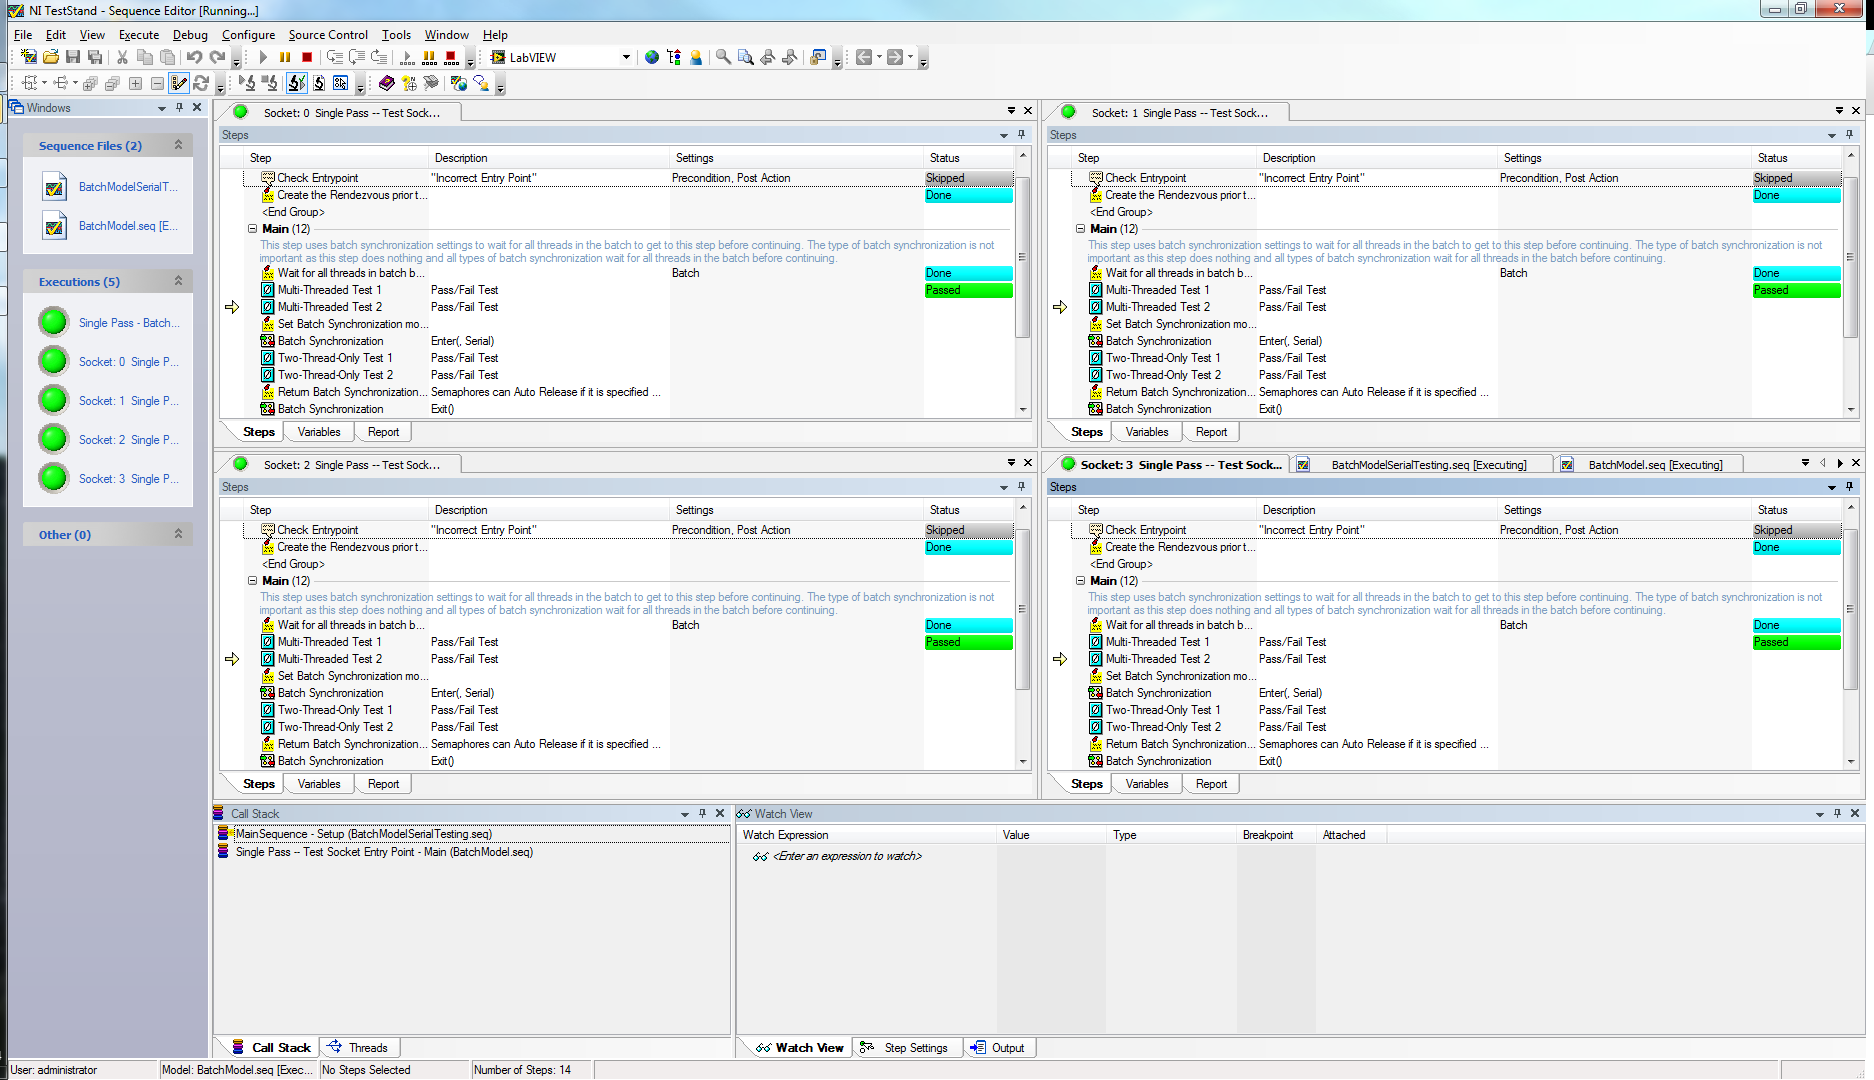Image resolution: width=1874 pixels, height=1080 pixels.
Task: Collapse Main (12) group in Socket 3
Action: click(x=1080, y=581)
